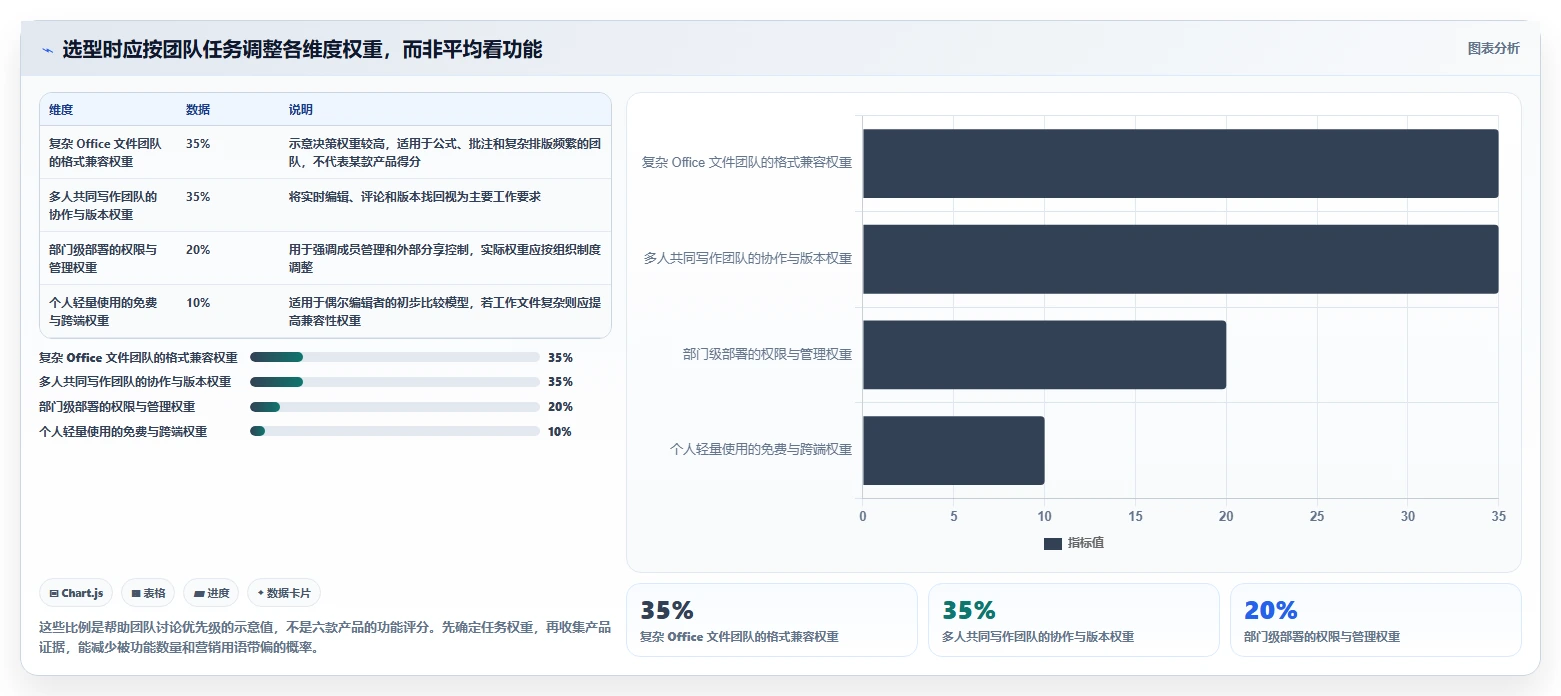Screen dimensions: 1561x696
Task: Toggle the 指标值 legend item below the chart
Action: (1074, 543)
